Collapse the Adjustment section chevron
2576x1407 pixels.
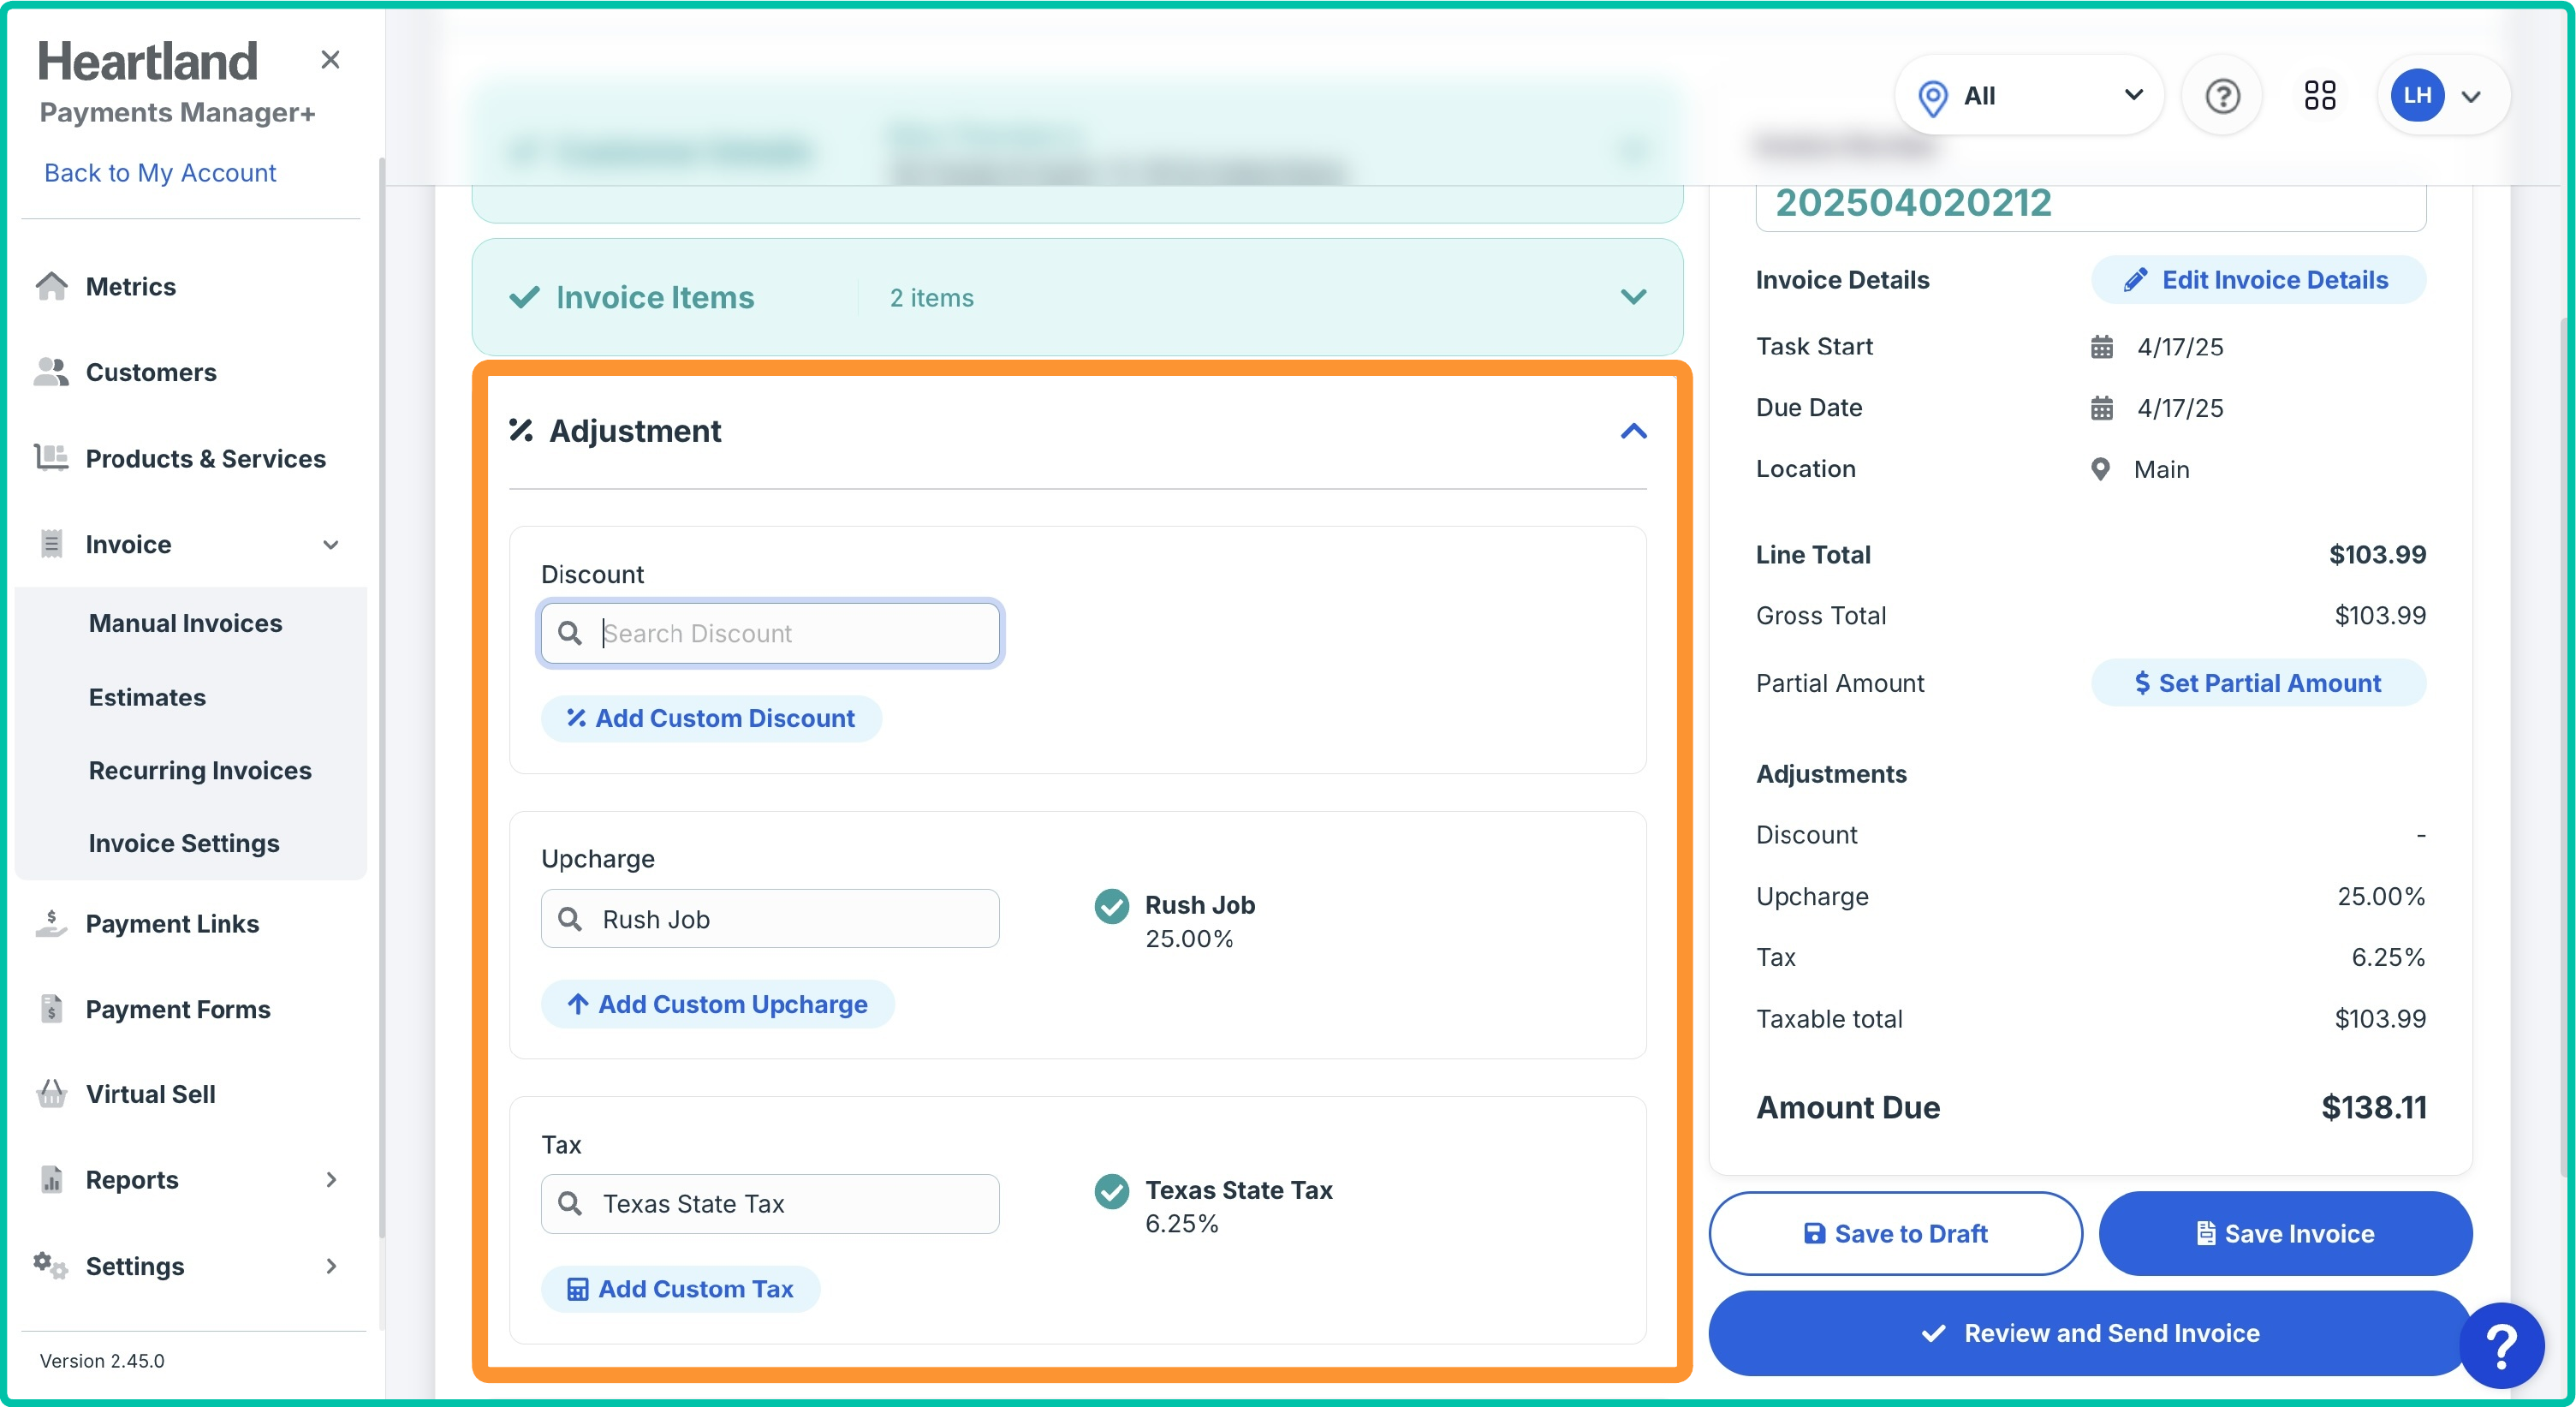tap(1633, 431)
